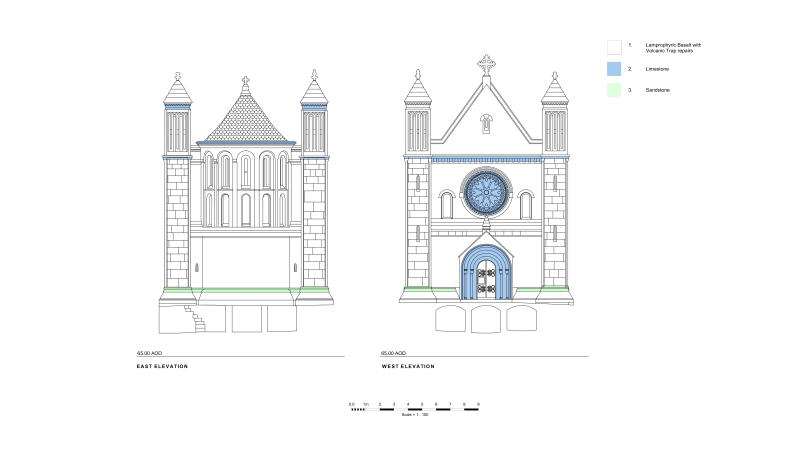Click the datum level text under the east elevation

[x=149, y=353]
